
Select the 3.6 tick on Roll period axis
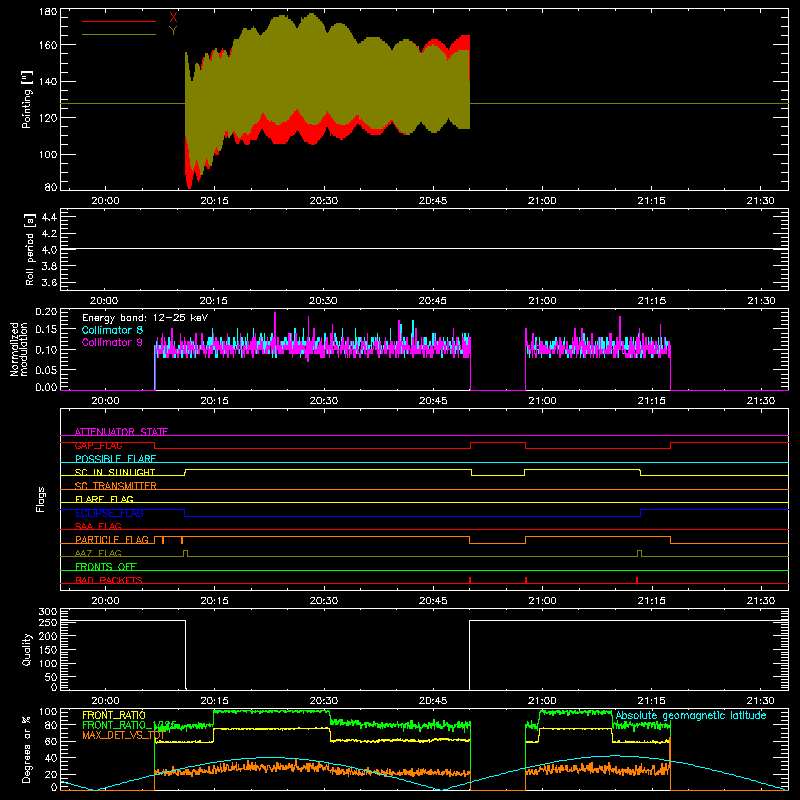point(49,282)
